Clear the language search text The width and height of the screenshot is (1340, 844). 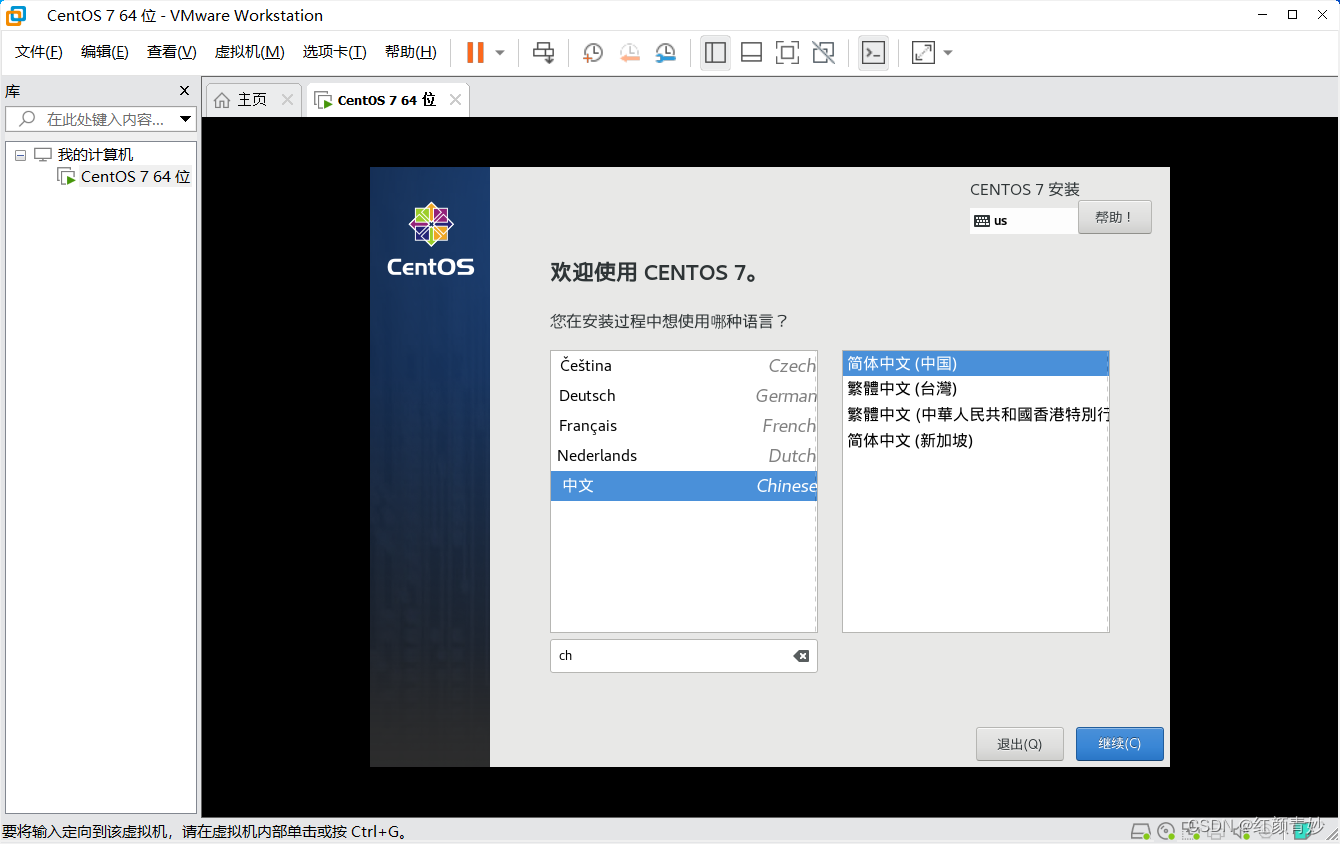[x=801, y=656]
